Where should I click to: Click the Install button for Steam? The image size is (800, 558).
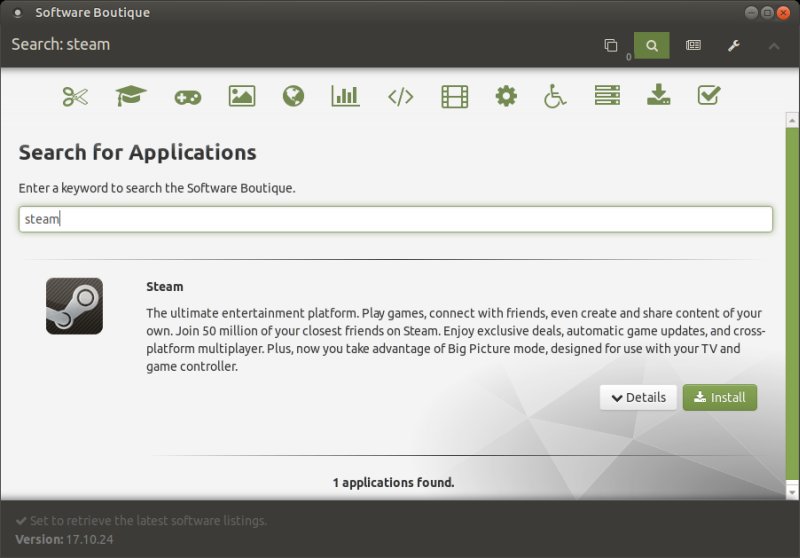pyautogui.click(x=720, y=397)
